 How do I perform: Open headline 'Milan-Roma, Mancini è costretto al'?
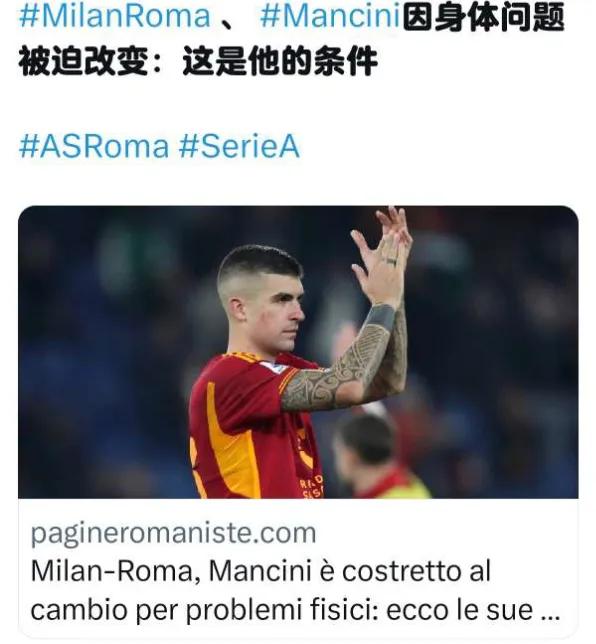[261, 571]
